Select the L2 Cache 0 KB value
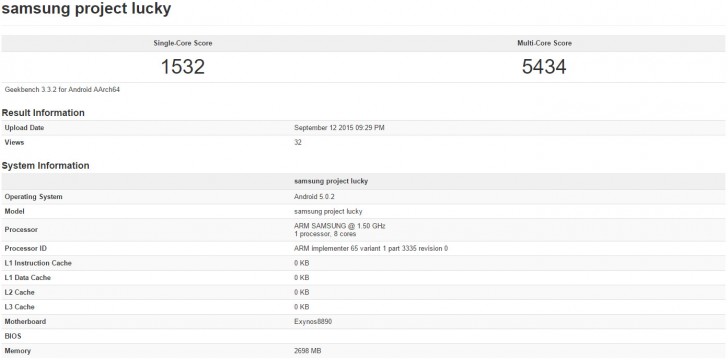The width and height of the screenshot is (728, 360). 302,293
